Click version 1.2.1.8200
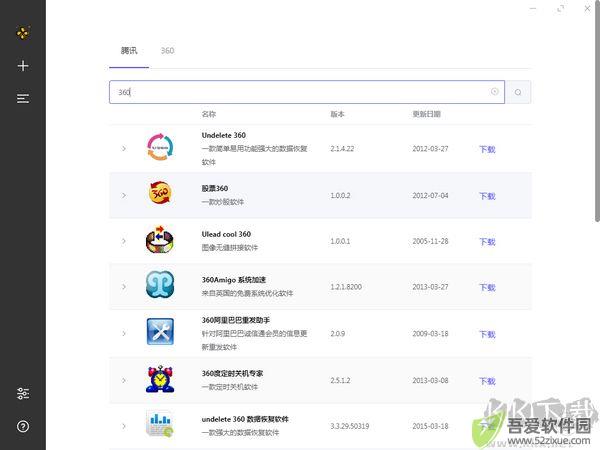Image resolution: width=600 pixels, height=450 pixels. click(346, 287)
